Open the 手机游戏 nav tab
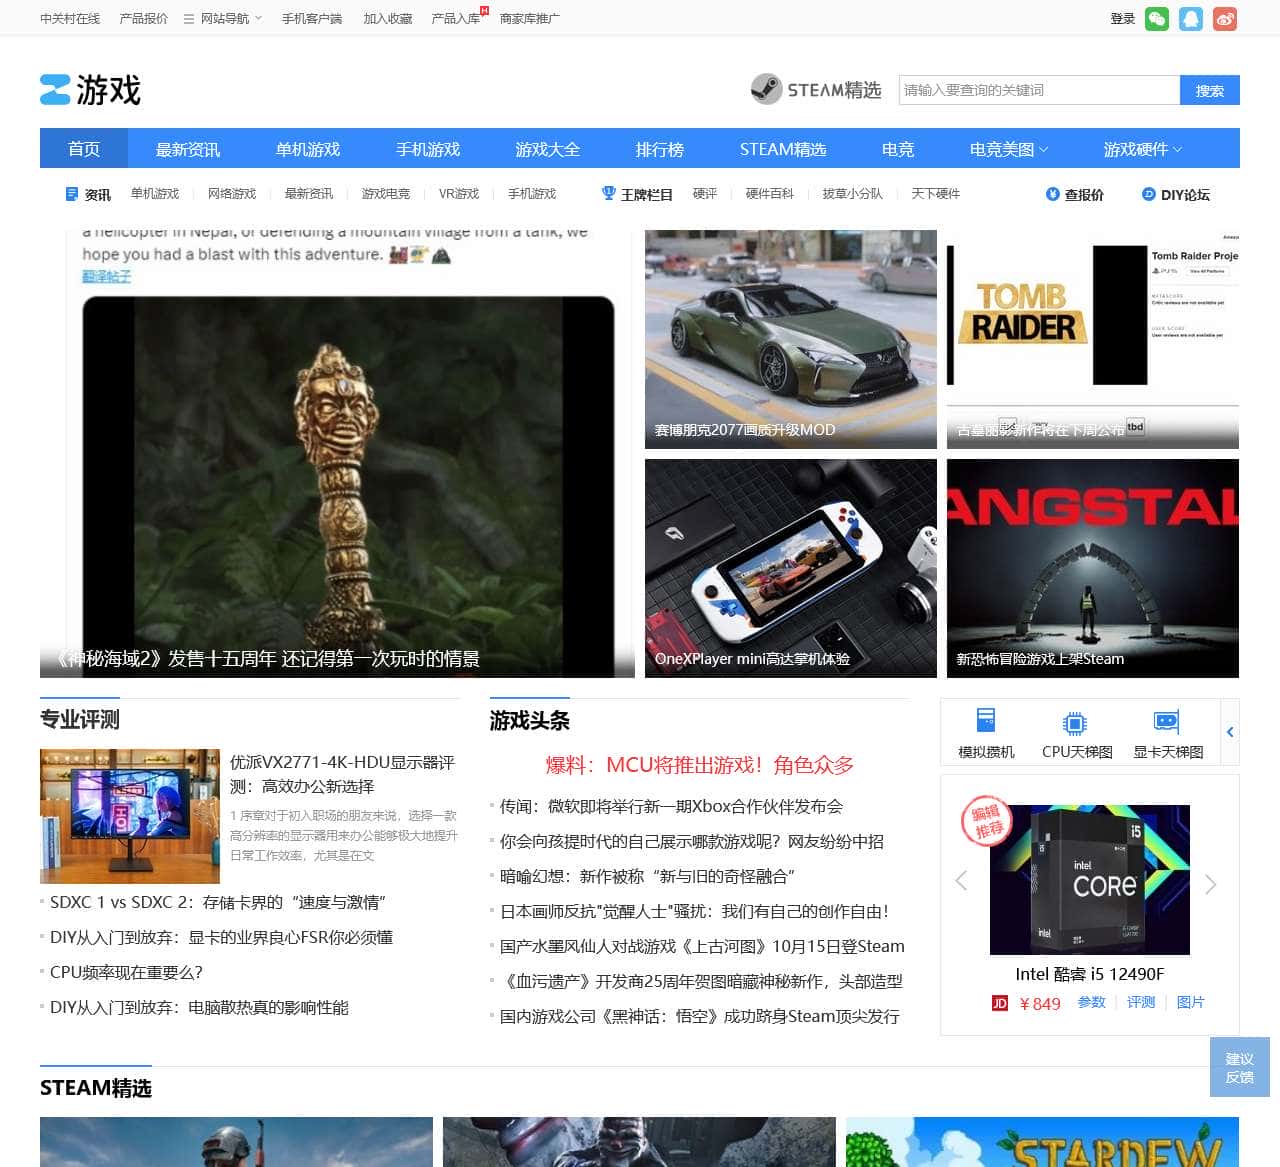Image resolution: width=1280 pixels, height=1167 pixels. 428,149
